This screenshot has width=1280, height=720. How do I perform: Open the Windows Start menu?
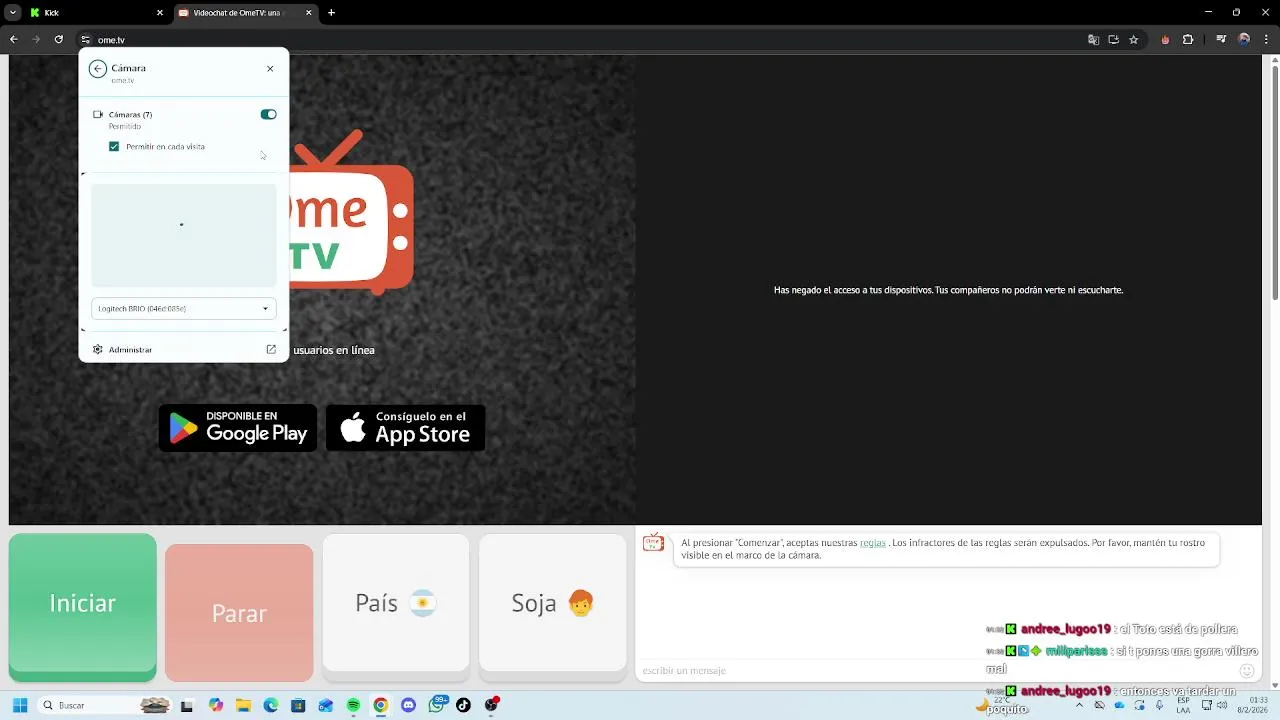pos(20,705)
